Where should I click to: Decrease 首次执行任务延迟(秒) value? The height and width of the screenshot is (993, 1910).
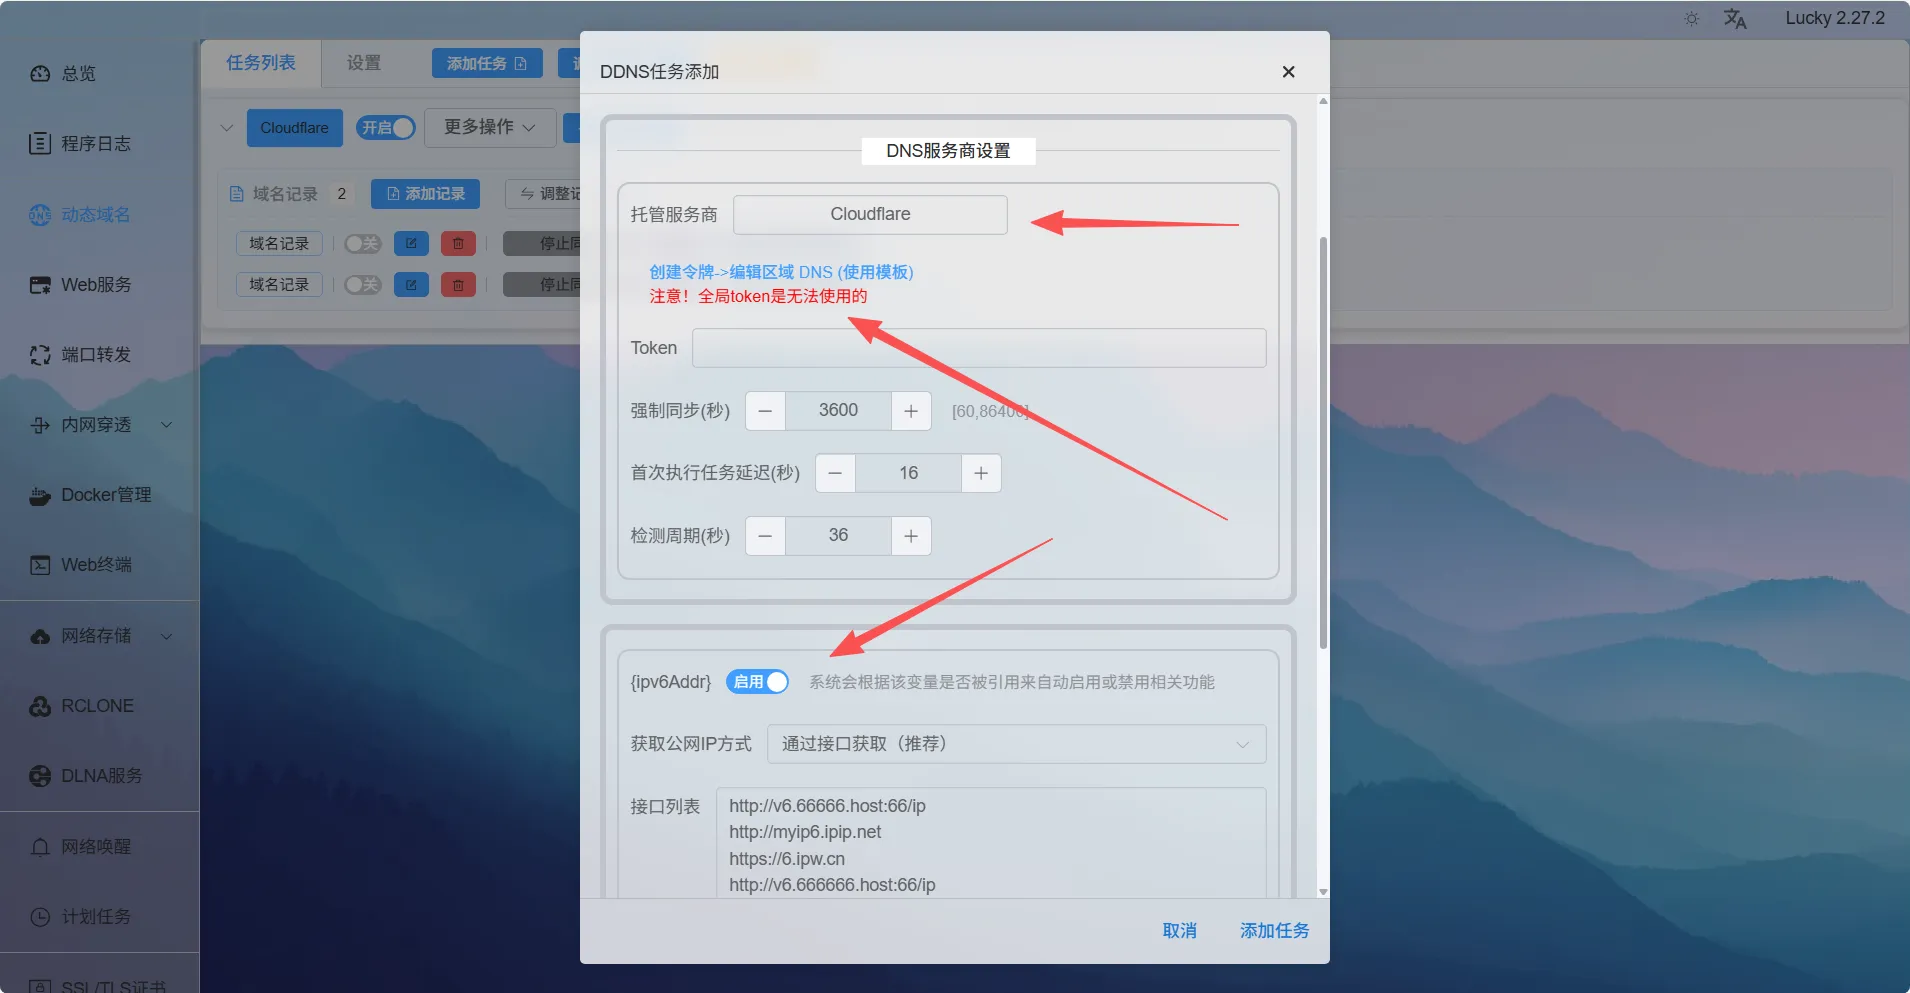[835, 473]
